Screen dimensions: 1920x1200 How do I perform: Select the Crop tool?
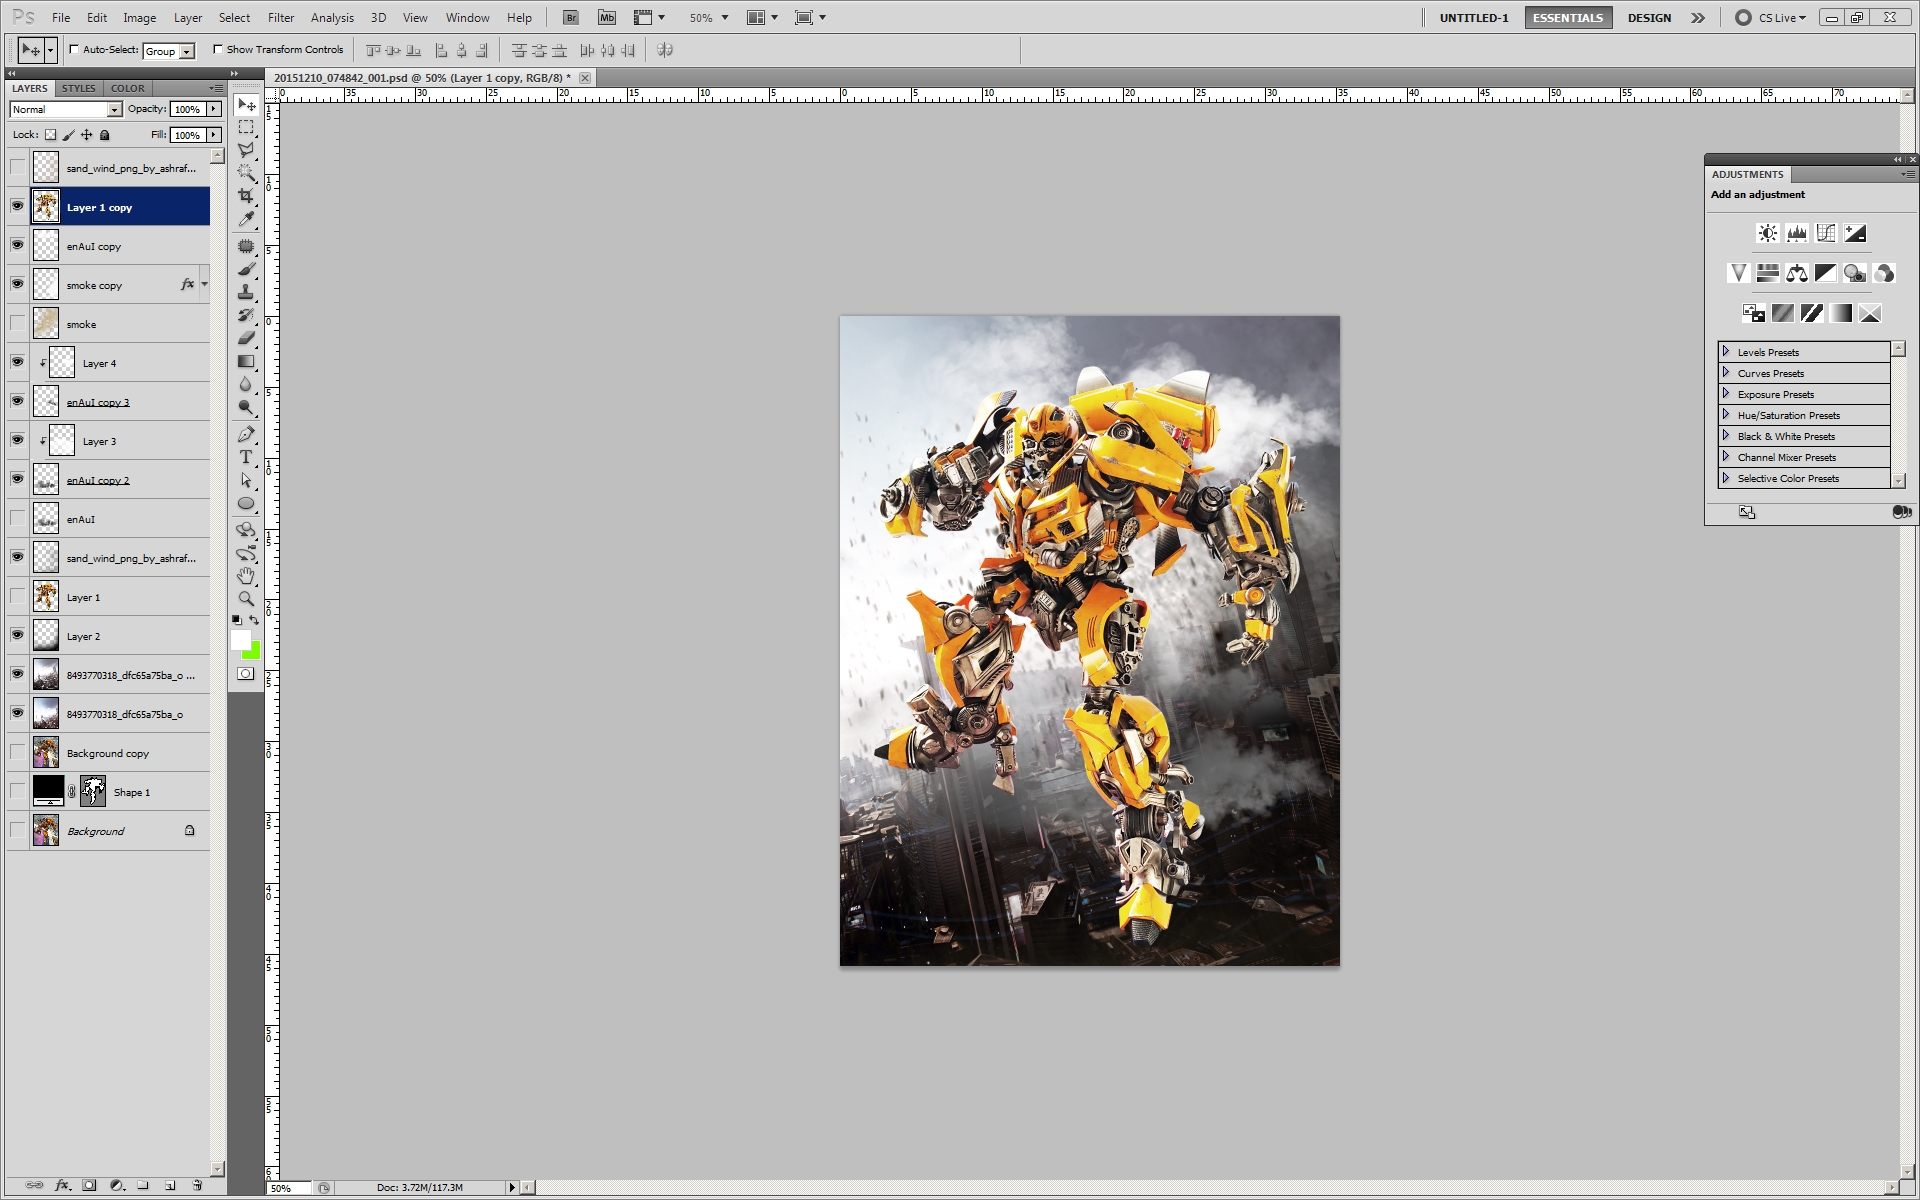246,195
